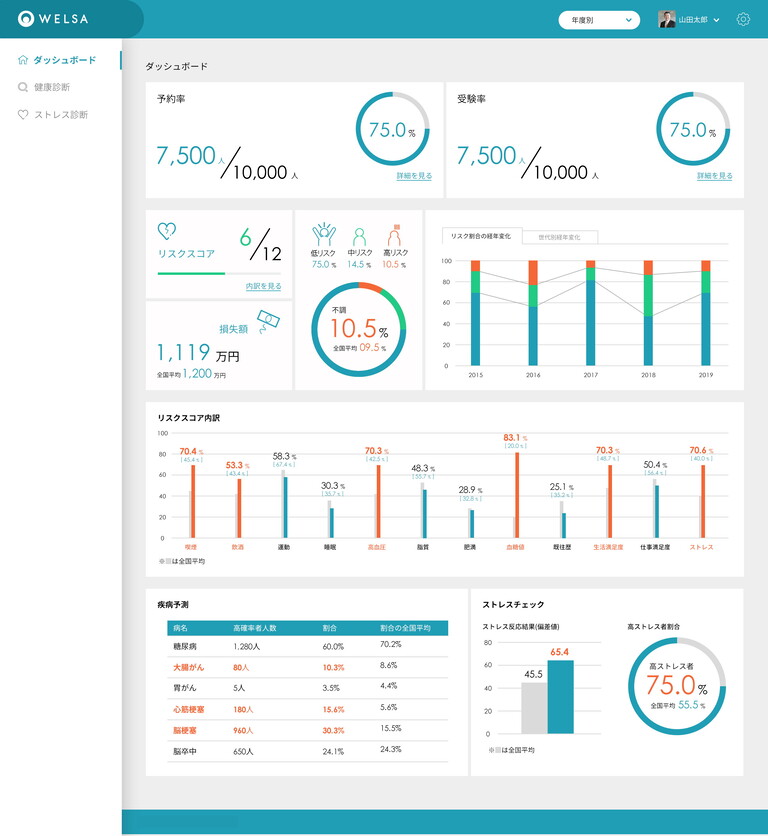Click the WELSA logo
This screenshot has width=768, height=836.
(53, 19)
